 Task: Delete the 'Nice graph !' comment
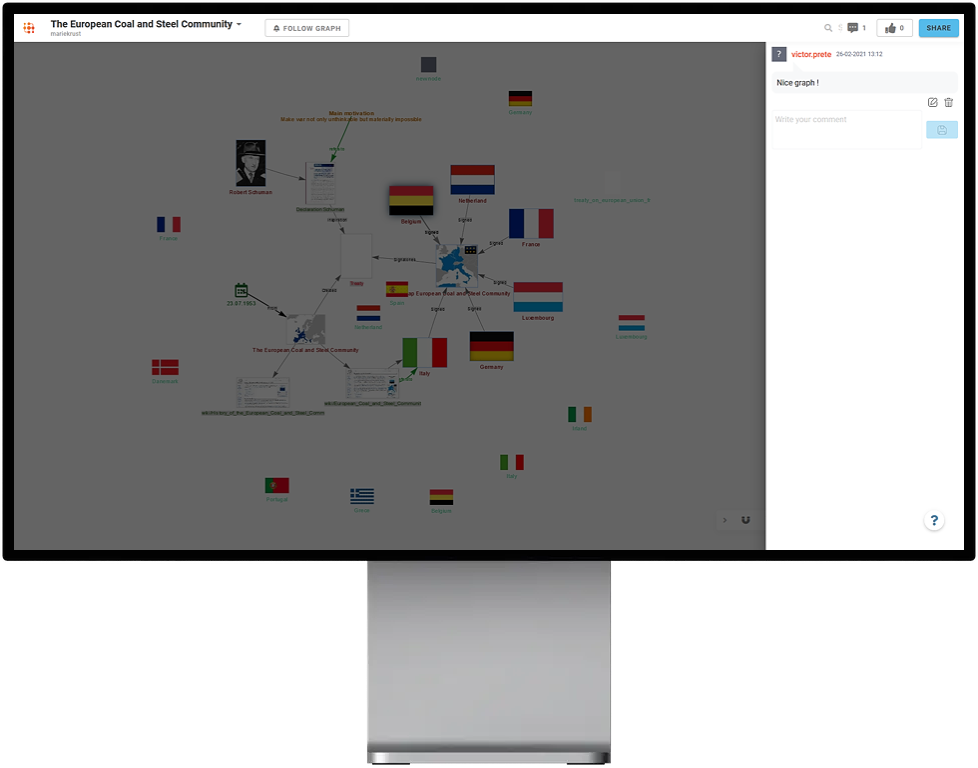949,102
